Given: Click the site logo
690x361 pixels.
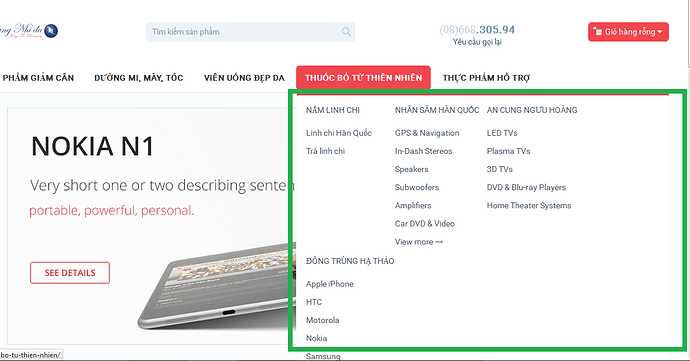Looking at the screenshot, I should point(29,30).
